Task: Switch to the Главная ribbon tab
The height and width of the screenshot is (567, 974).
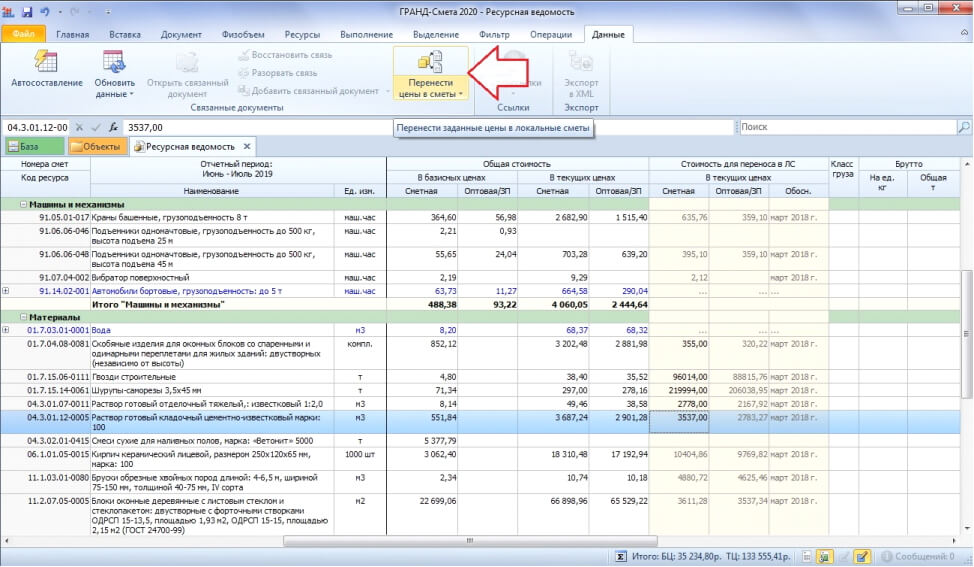Action: (x=73, y=35)
